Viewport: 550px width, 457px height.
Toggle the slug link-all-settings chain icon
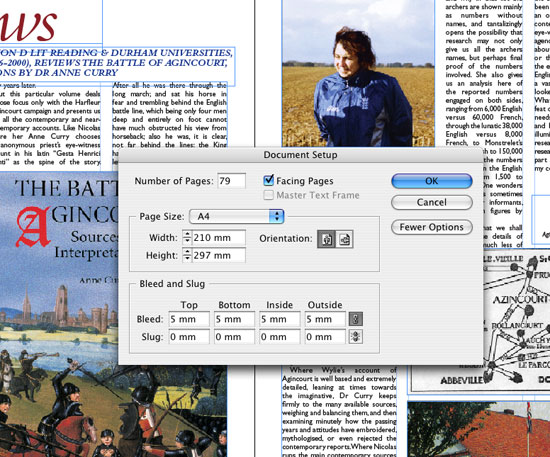point(355,337)
